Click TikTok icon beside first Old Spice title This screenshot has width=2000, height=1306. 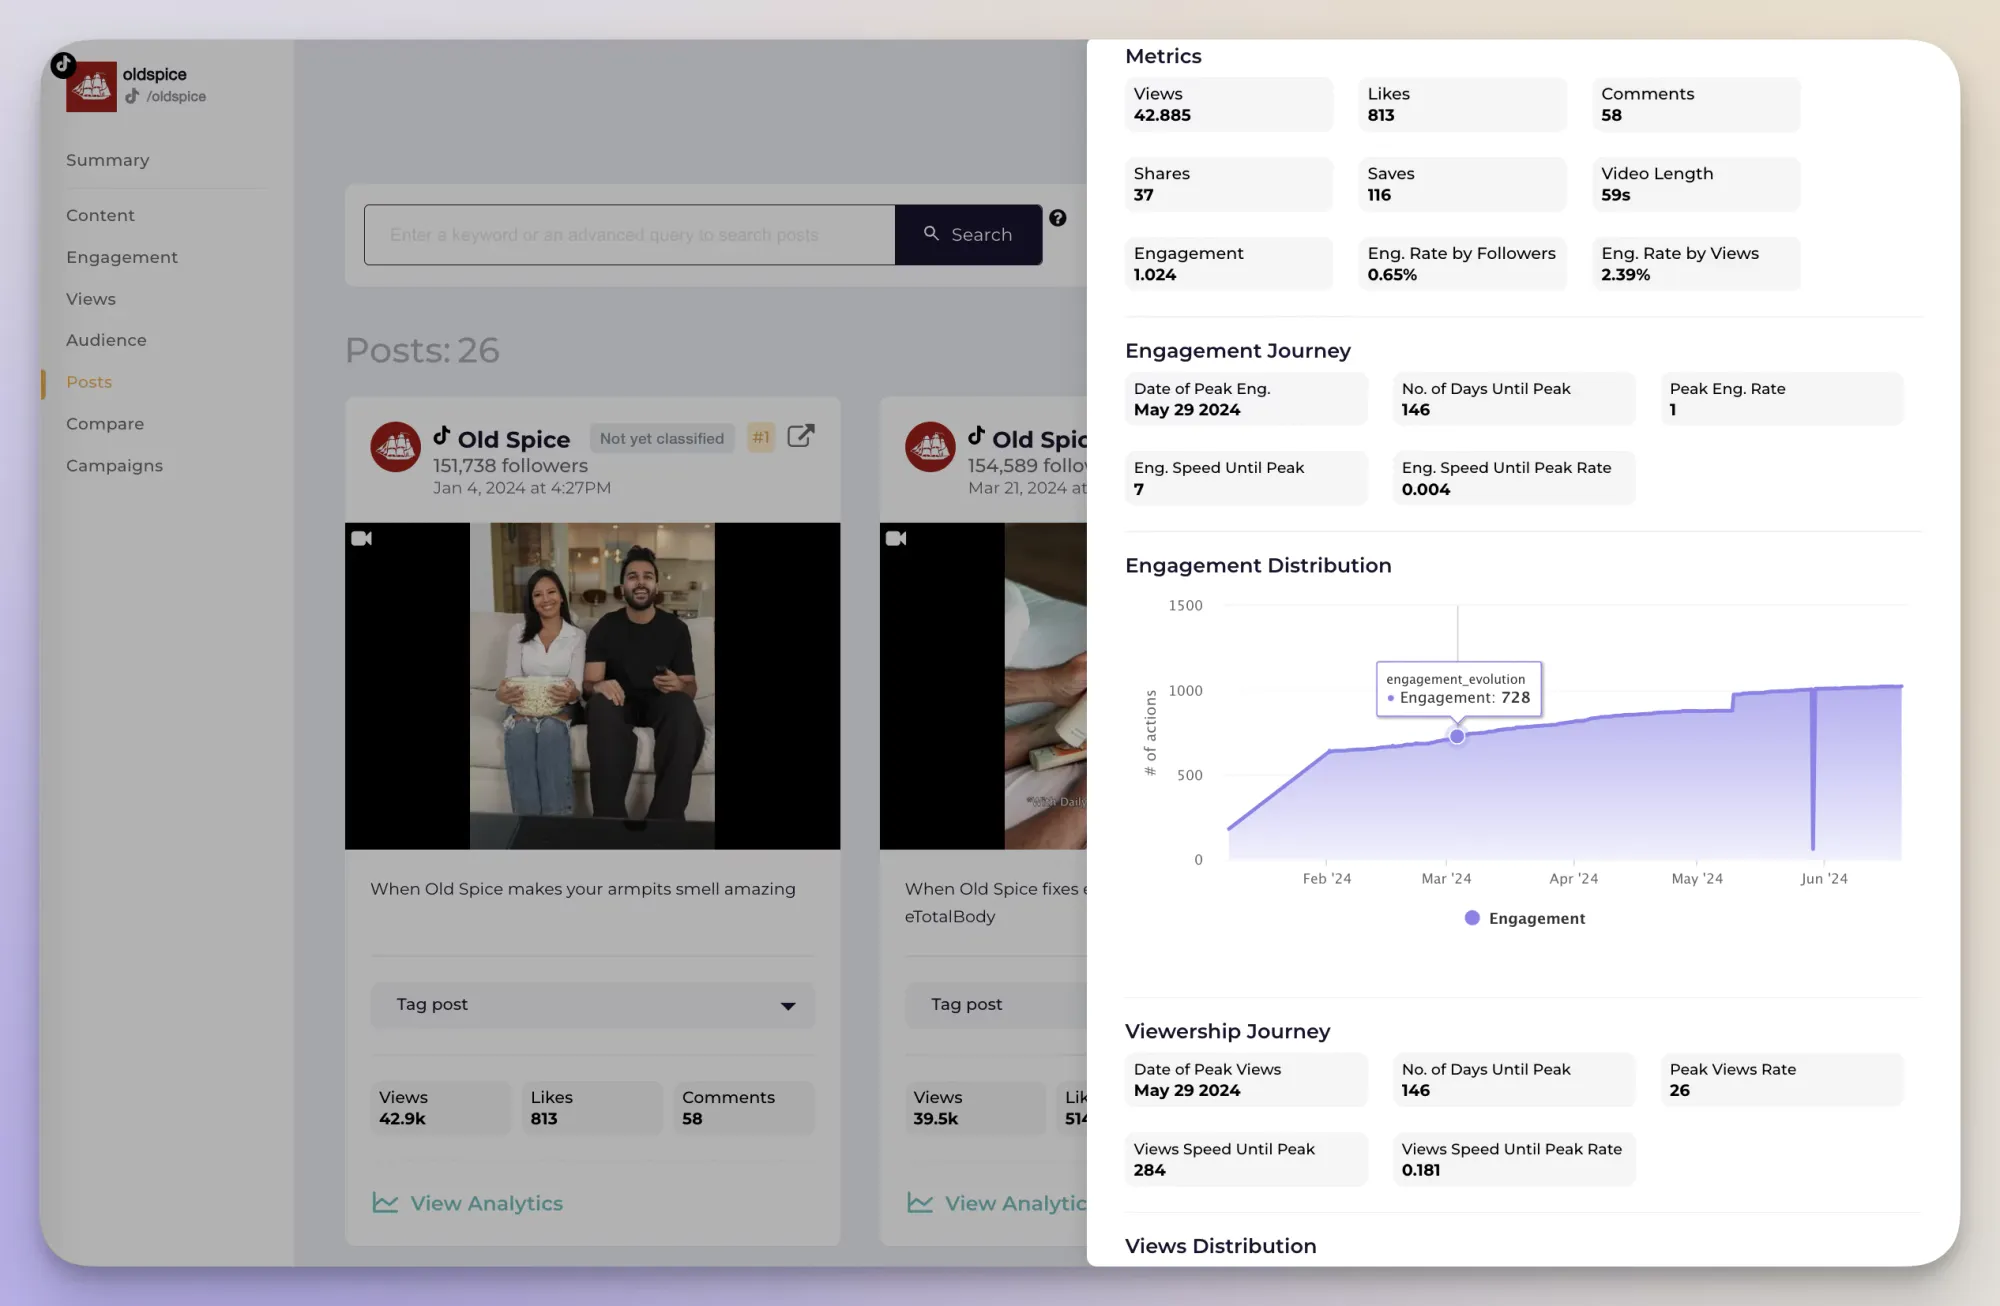(441, 435)
